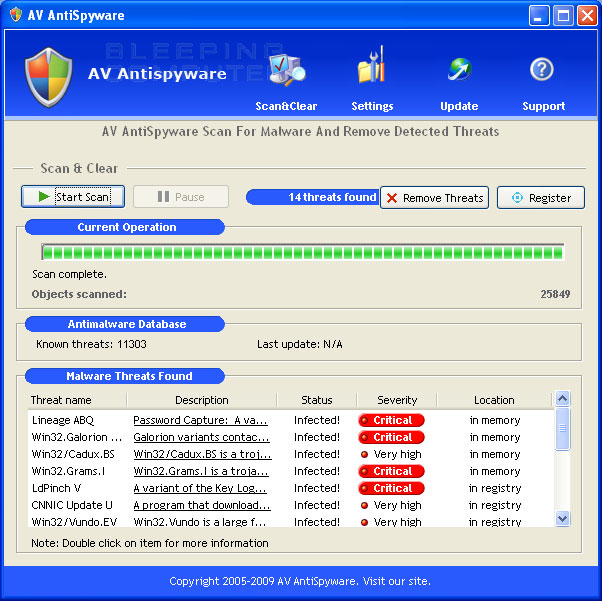Screen dimensions: 602x601
Task: Select the Win32/Cadux.BS threat name
Action: click(73, 454)
